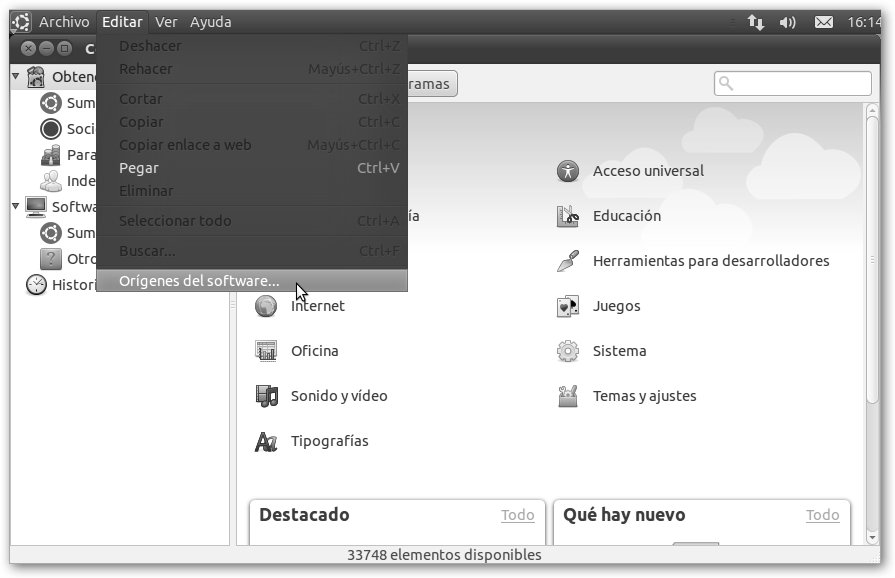
Task: Choose Pegar from the Editar menu
Action: coord(139,168)
